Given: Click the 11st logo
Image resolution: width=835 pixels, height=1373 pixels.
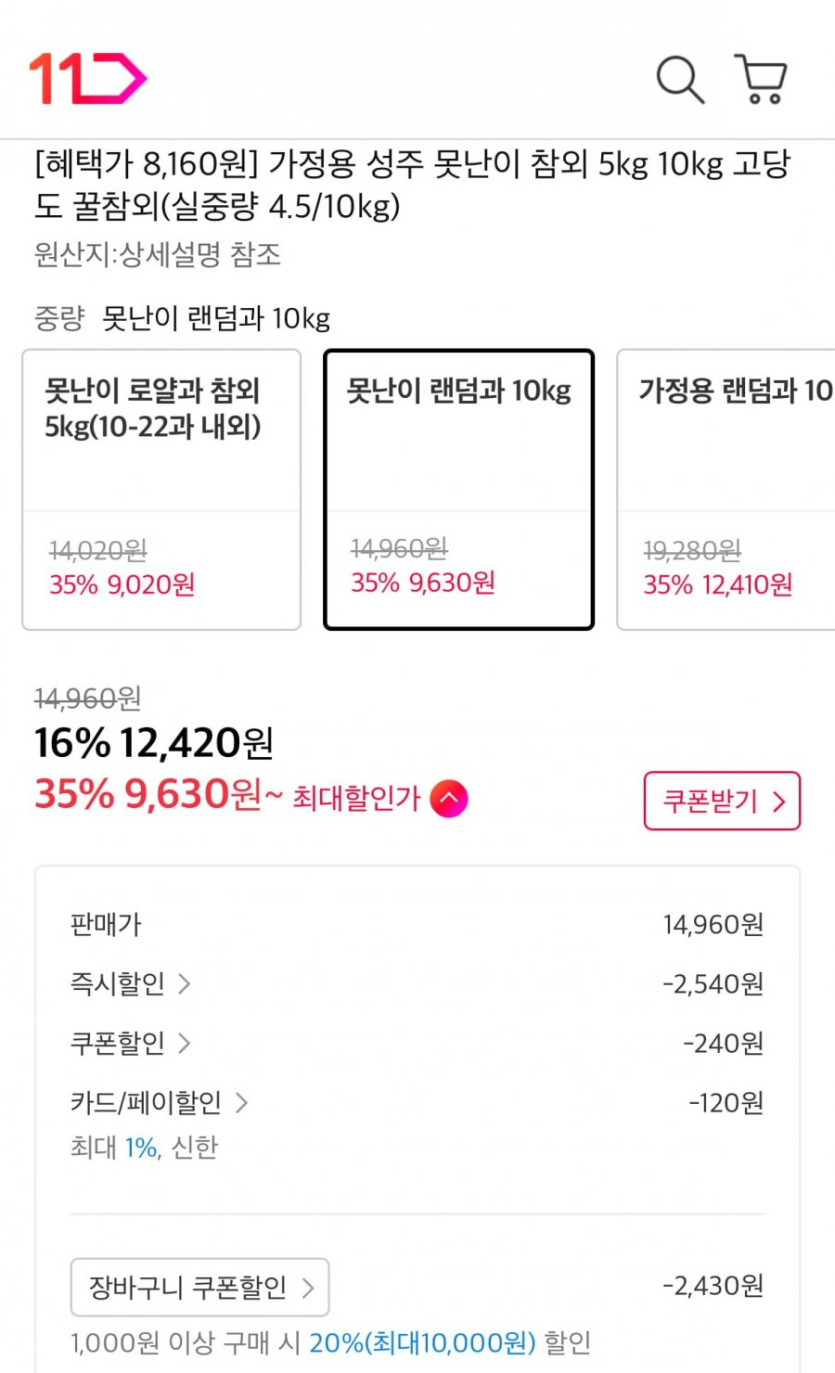Looking at the screenshot, I should point(87,78).
